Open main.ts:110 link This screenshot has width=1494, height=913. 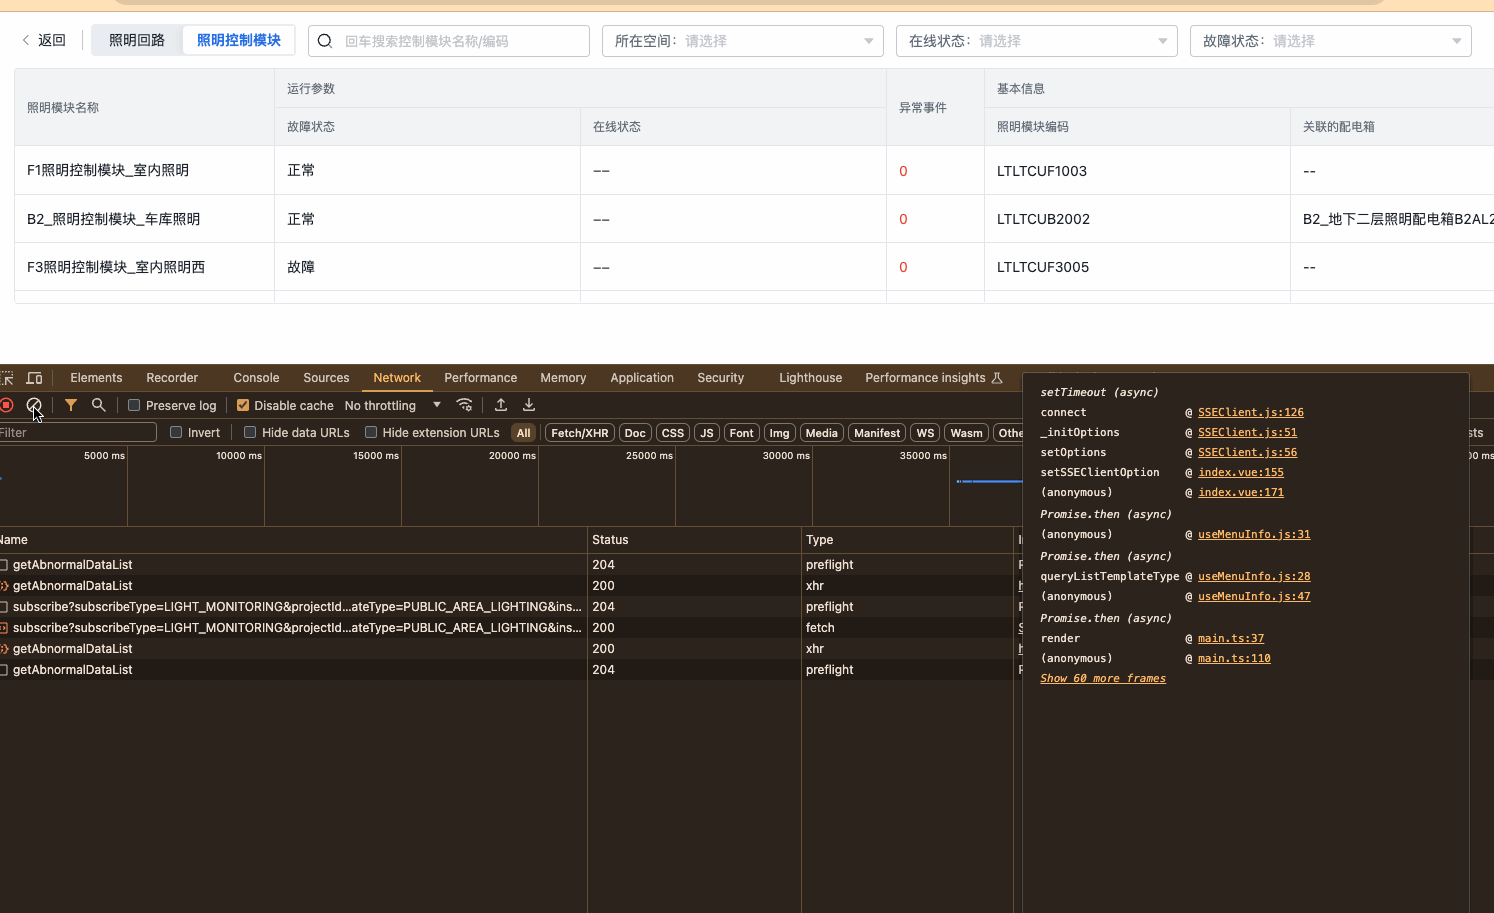click(x=1234, y=658)
